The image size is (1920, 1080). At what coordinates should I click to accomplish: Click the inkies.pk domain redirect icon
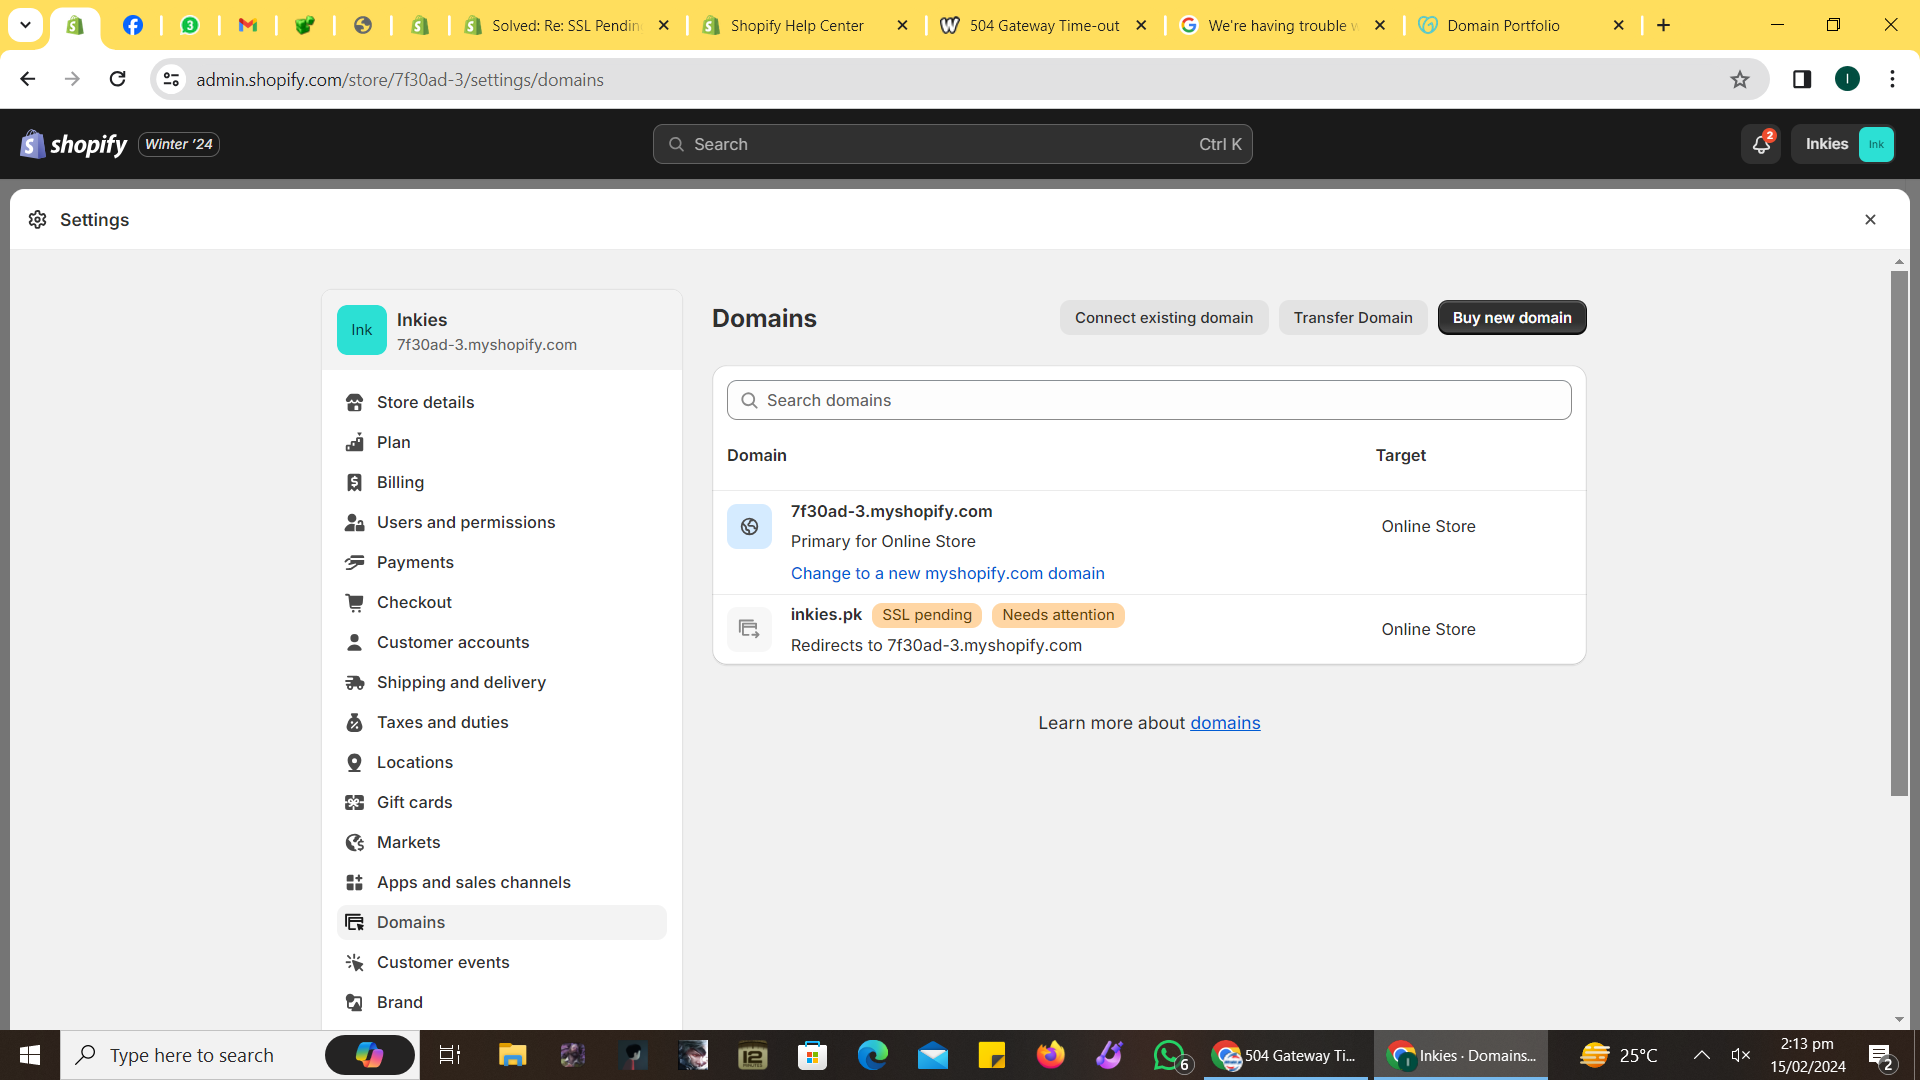pos(749,629)
